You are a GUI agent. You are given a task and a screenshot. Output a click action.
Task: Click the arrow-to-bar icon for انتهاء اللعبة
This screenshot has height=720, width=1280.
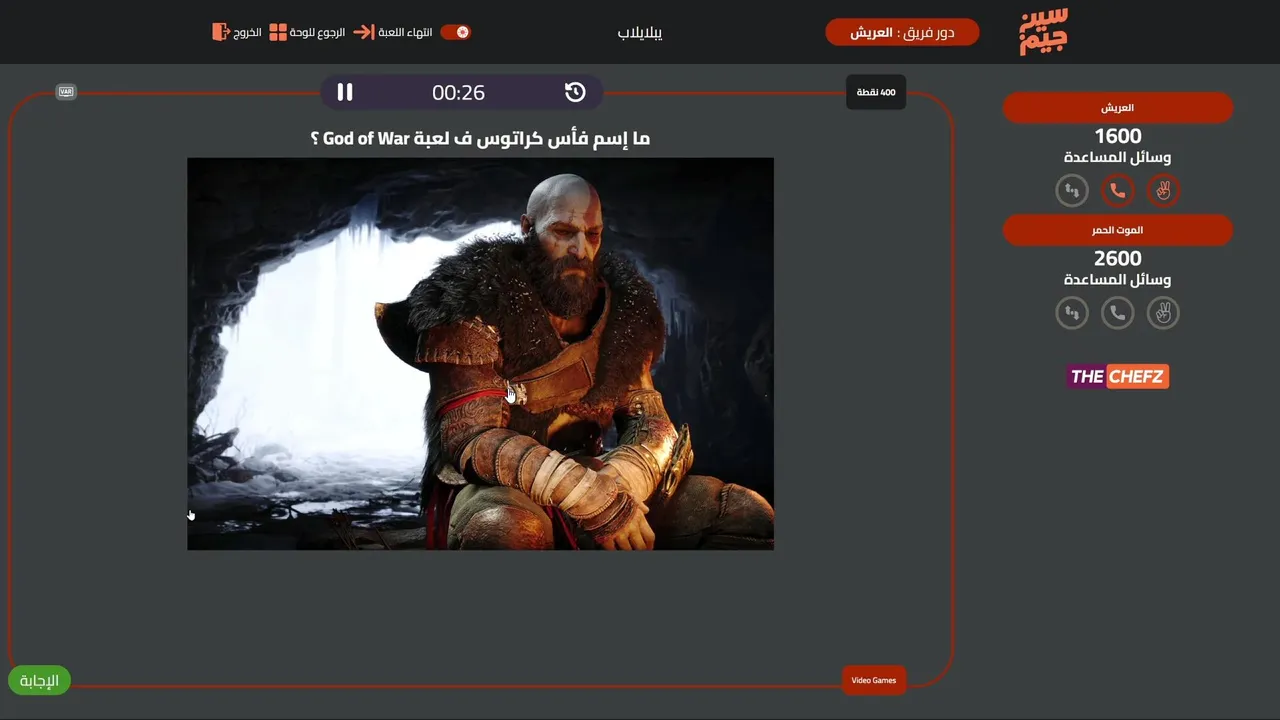click(x=363, y=32)
